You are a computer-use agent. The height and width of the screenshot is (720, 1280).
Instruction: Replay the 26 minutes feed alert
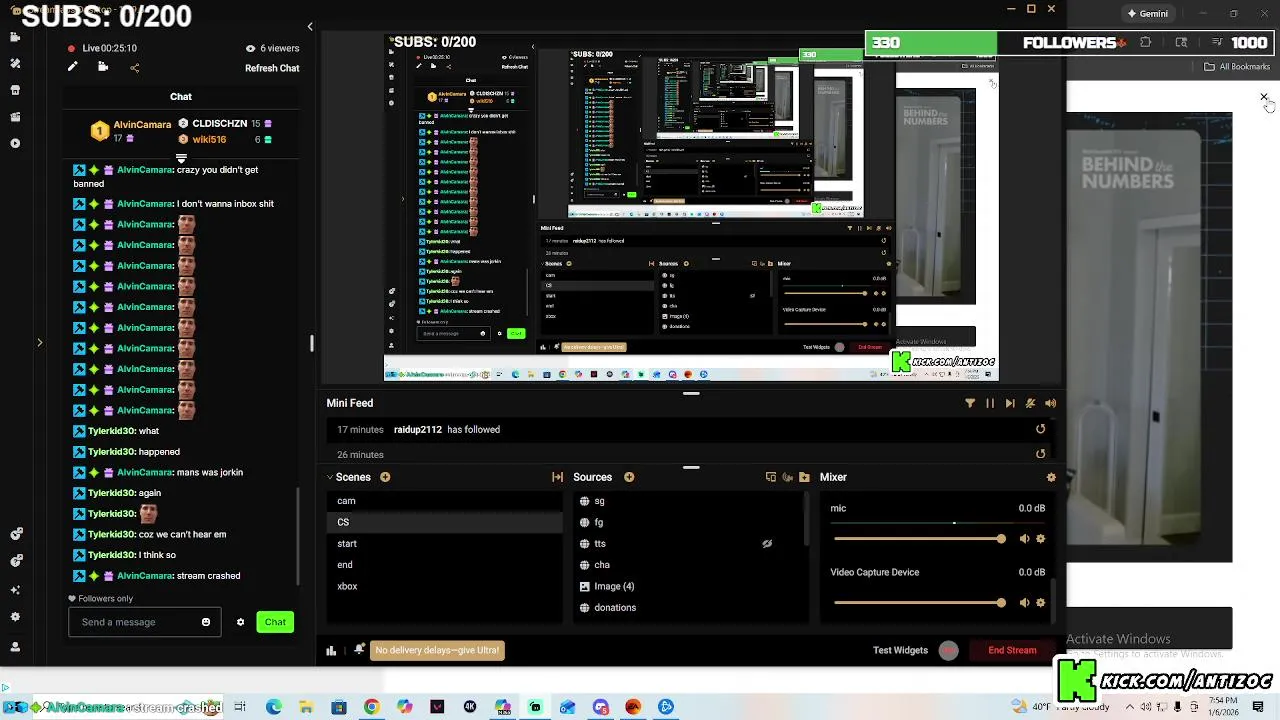[1040, 454]
